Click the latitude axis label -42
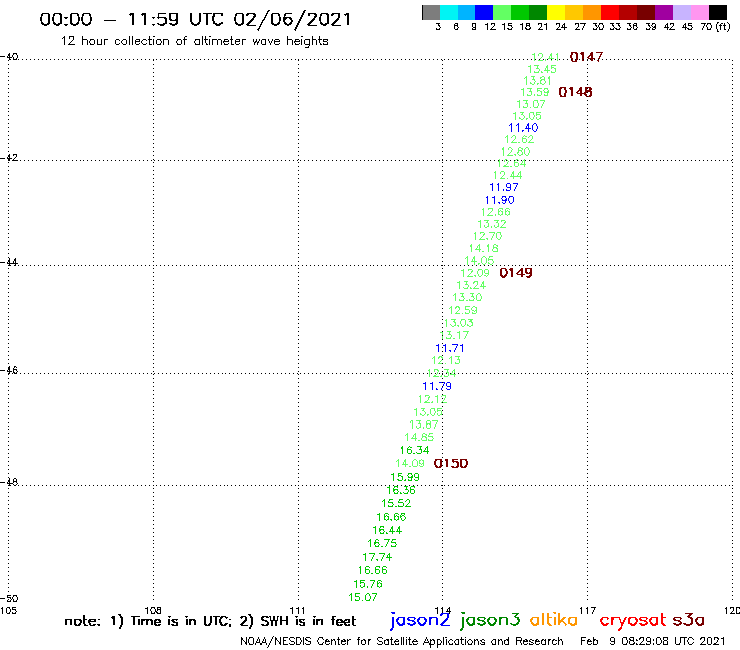 click(9, 157)
